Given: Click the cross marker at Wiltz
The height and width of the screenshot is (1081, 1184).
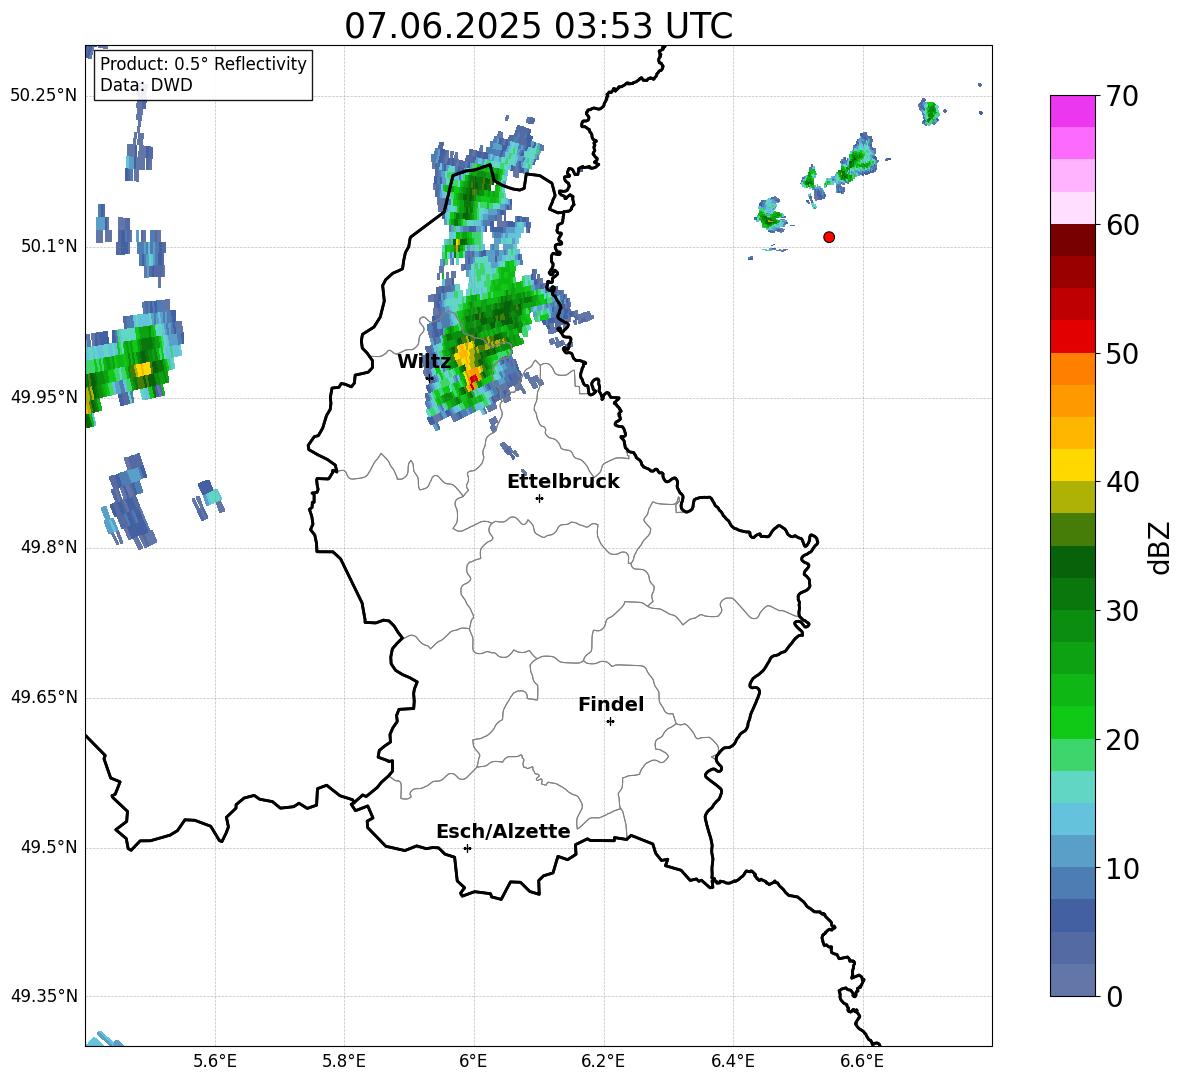Looking at the screenshot, I should (430, 378).
